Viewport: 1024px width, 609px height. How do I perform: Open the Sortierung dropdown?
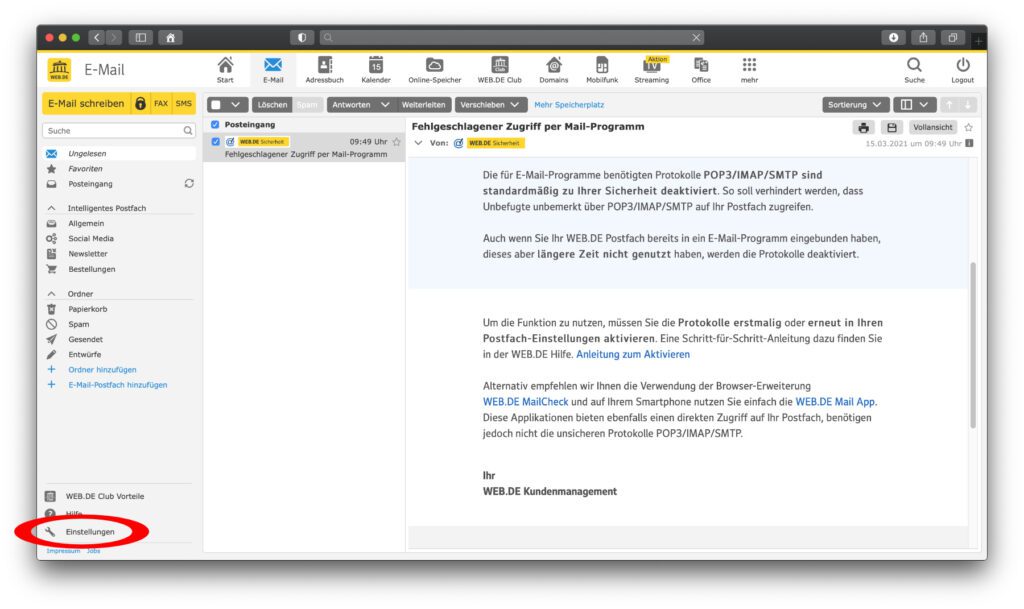click(854, 104)
